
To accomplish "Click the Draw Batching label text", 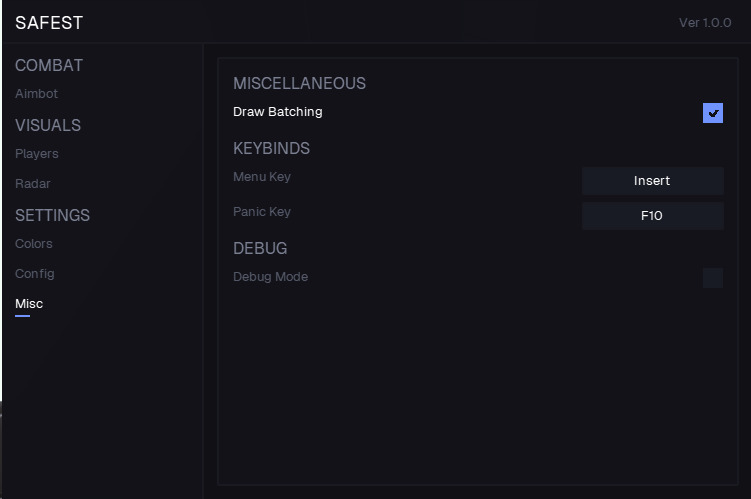I will point(278,112).
